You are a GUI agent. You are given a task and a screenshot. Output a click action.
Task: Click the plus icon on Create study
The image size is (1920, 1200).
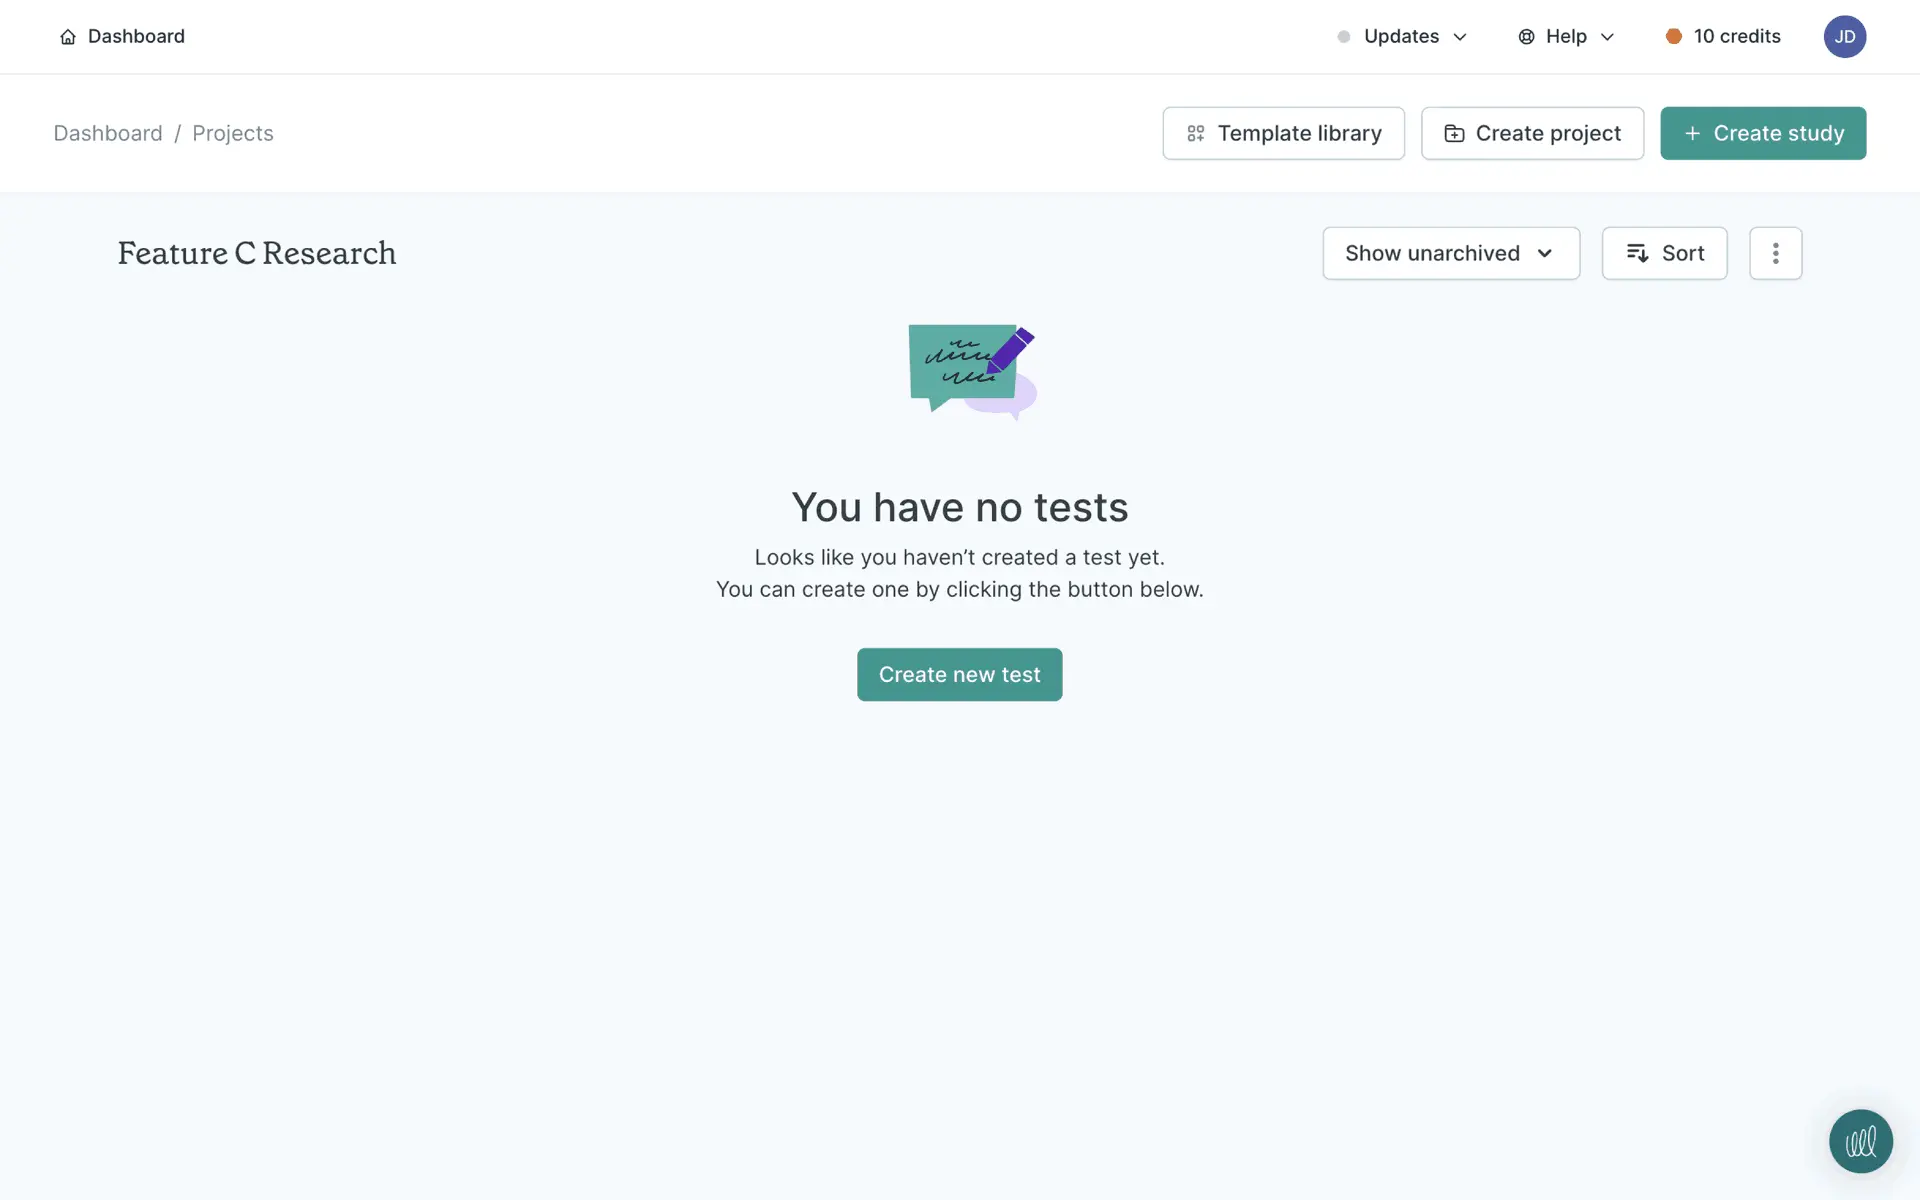pos(1692,133)
